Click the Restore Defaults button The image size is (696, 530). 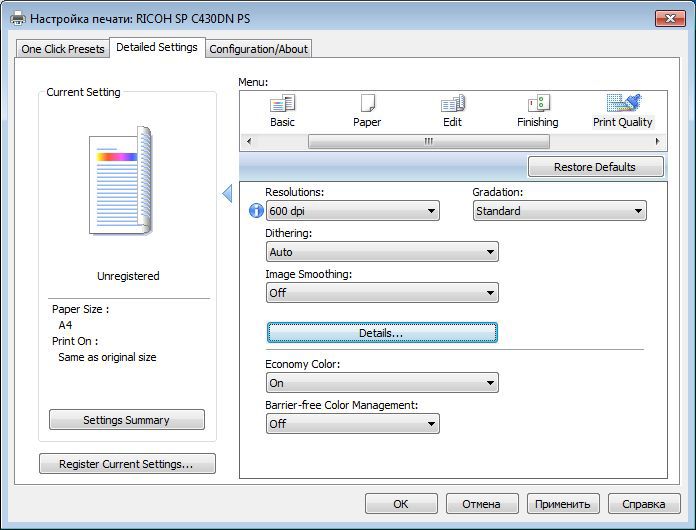(595, 167)
